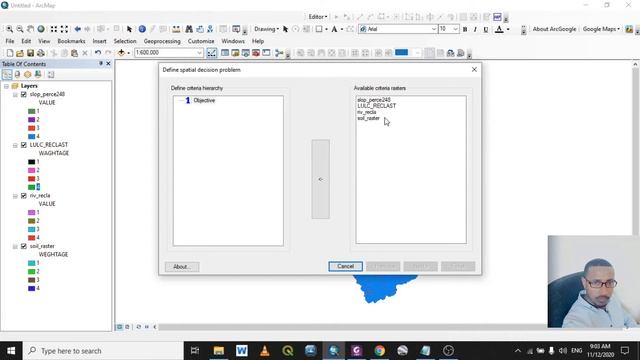The width and height of the screenshot is (640, 360).
Task: Toggle visibility of slop_perce248 layer
Action: (x=24, y=95)
